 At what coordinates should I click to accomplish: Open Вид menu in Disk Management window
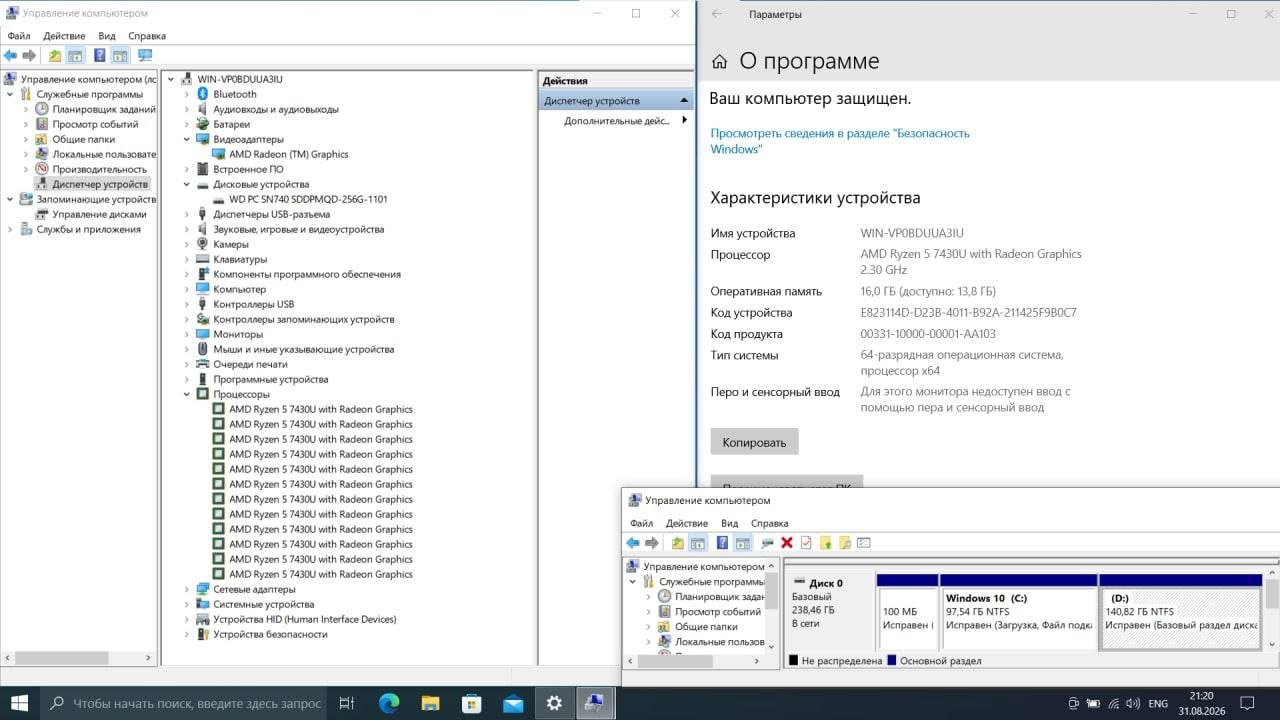click(730, 523)
